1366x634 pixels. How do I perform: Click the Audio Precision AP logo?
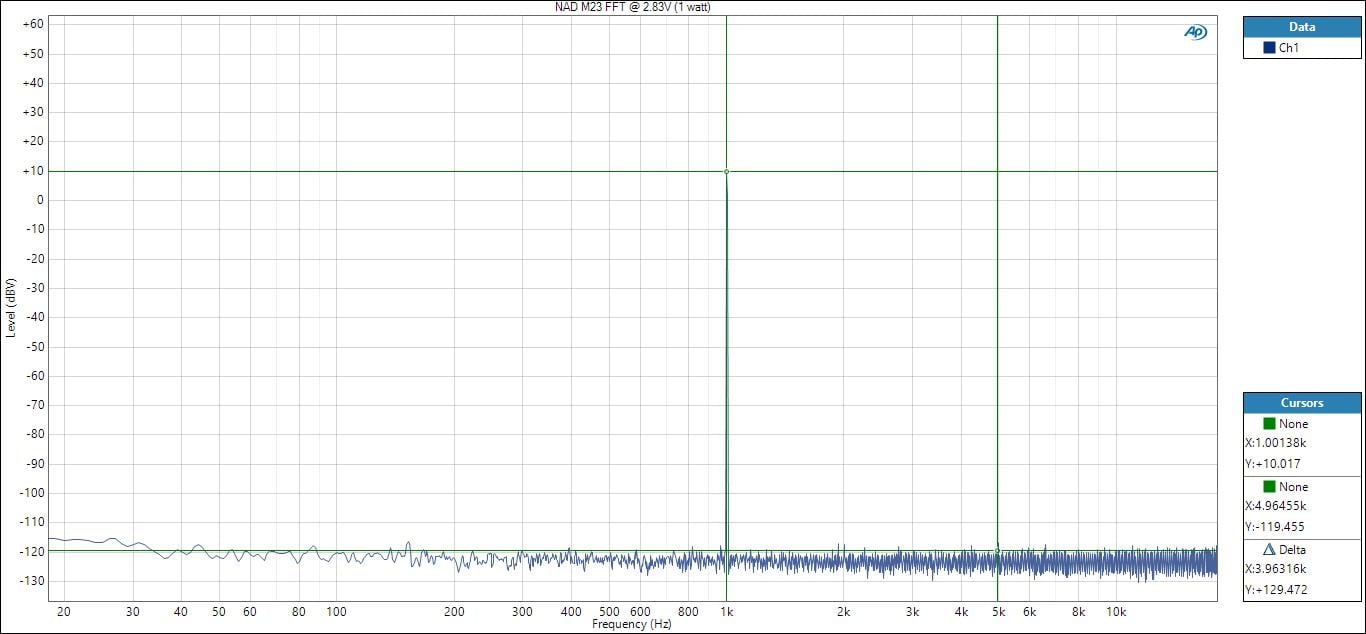click(x=1195, y=32)
